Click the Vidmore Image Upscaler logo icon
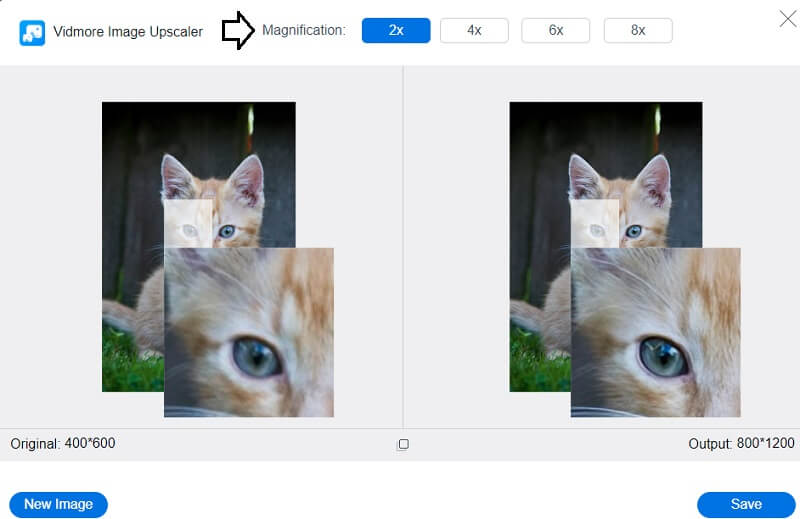The image size is (800, 519). 32,32
